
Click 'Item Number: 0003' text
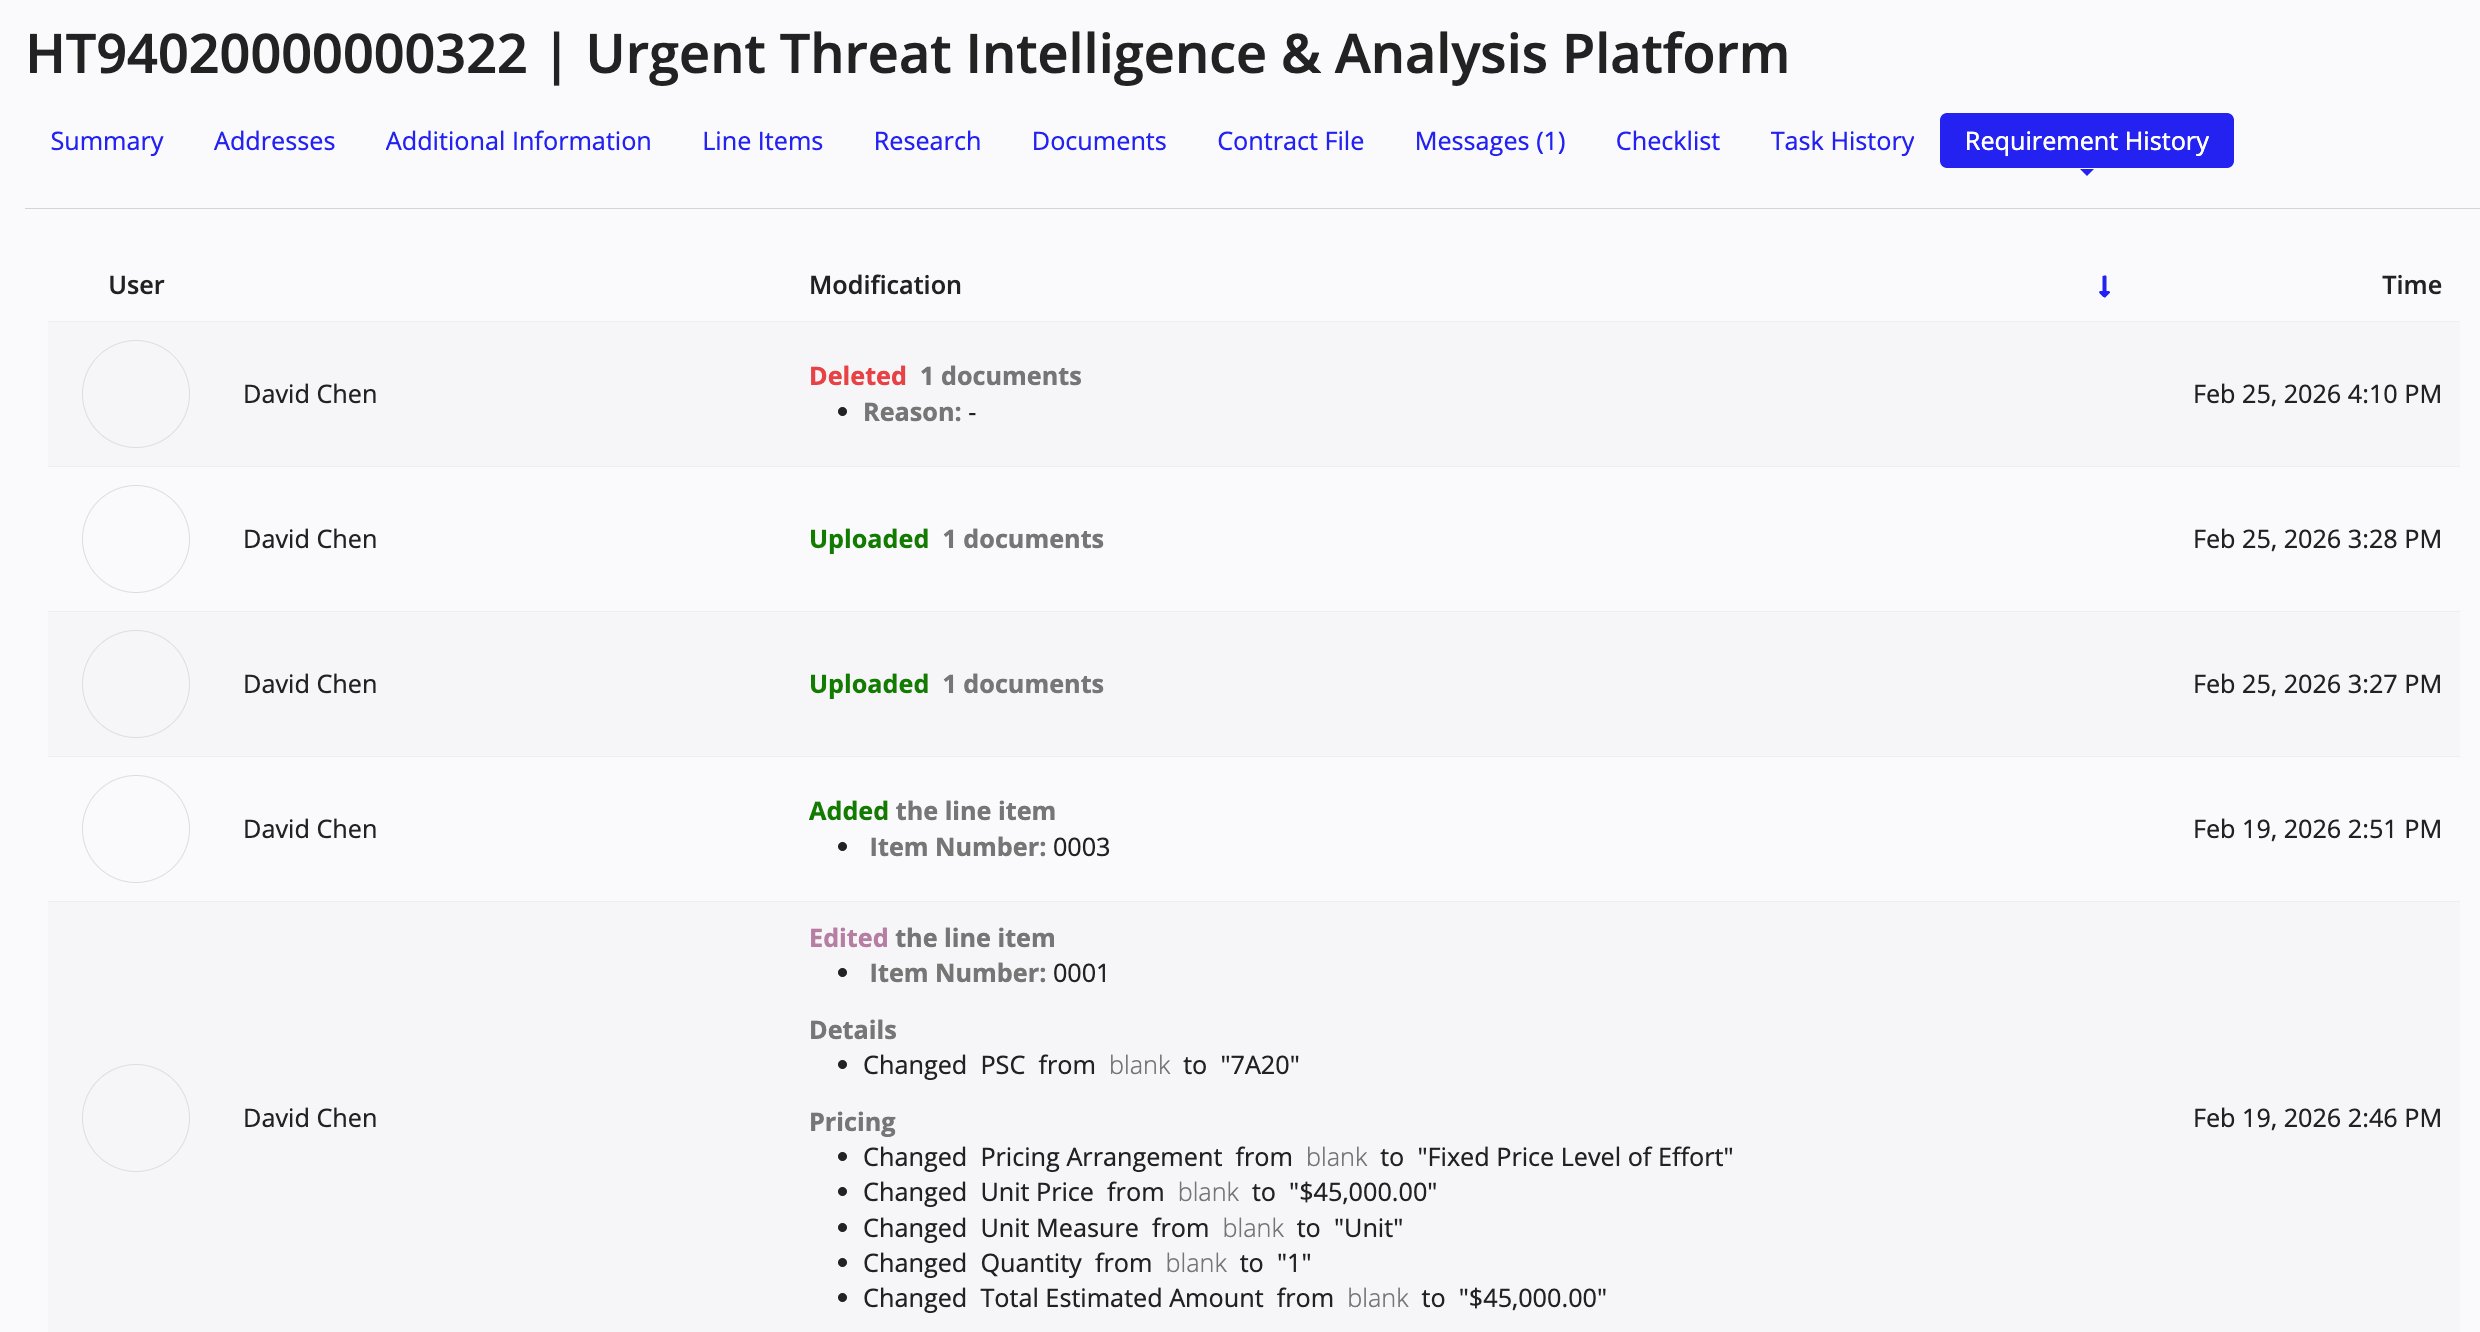coord(989,847)
